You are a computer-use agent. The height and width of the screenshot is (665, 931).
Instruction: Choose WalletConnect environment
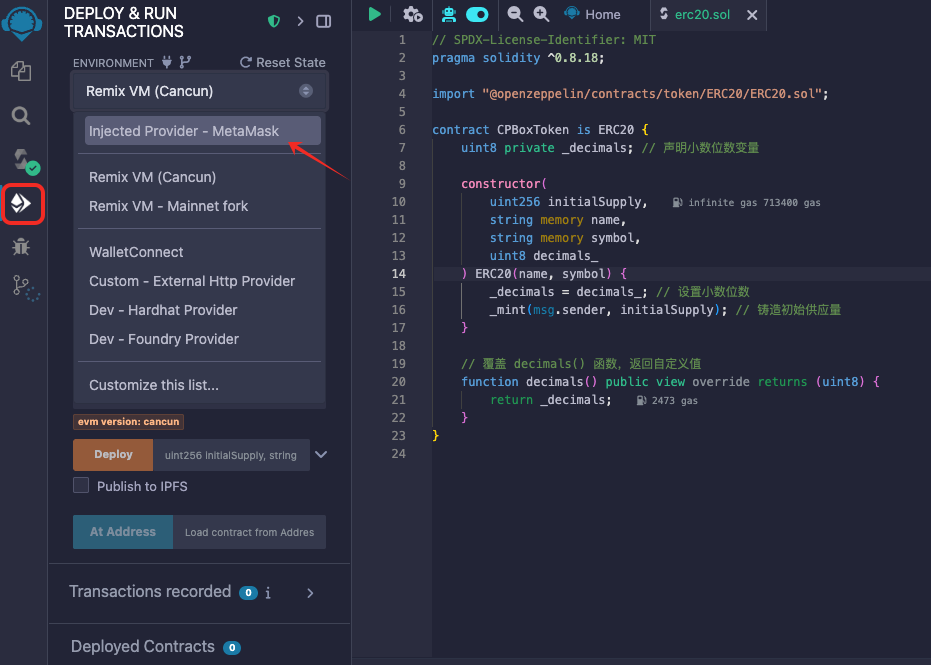click(136, 252)
